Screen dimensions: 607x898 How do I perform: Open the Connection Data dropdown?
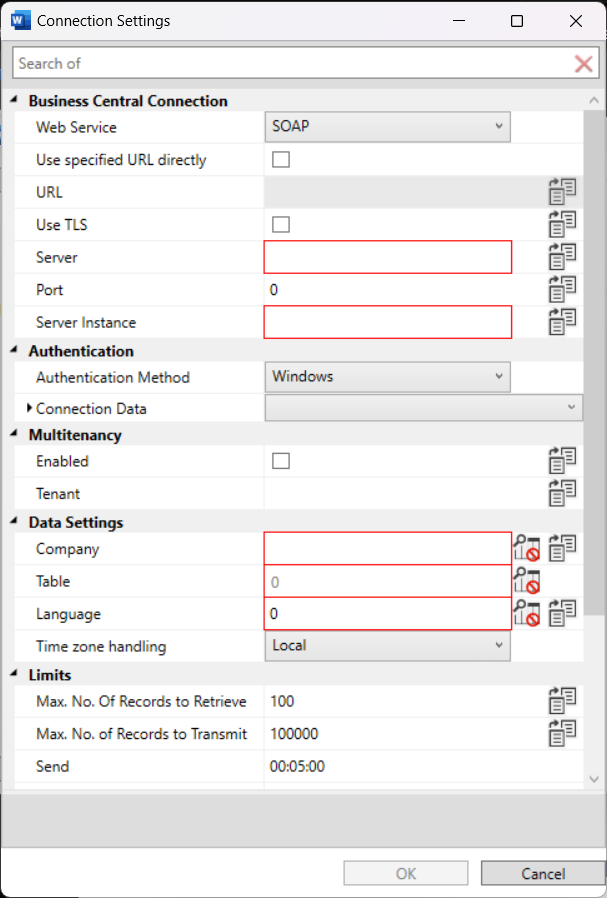[424, 408]
